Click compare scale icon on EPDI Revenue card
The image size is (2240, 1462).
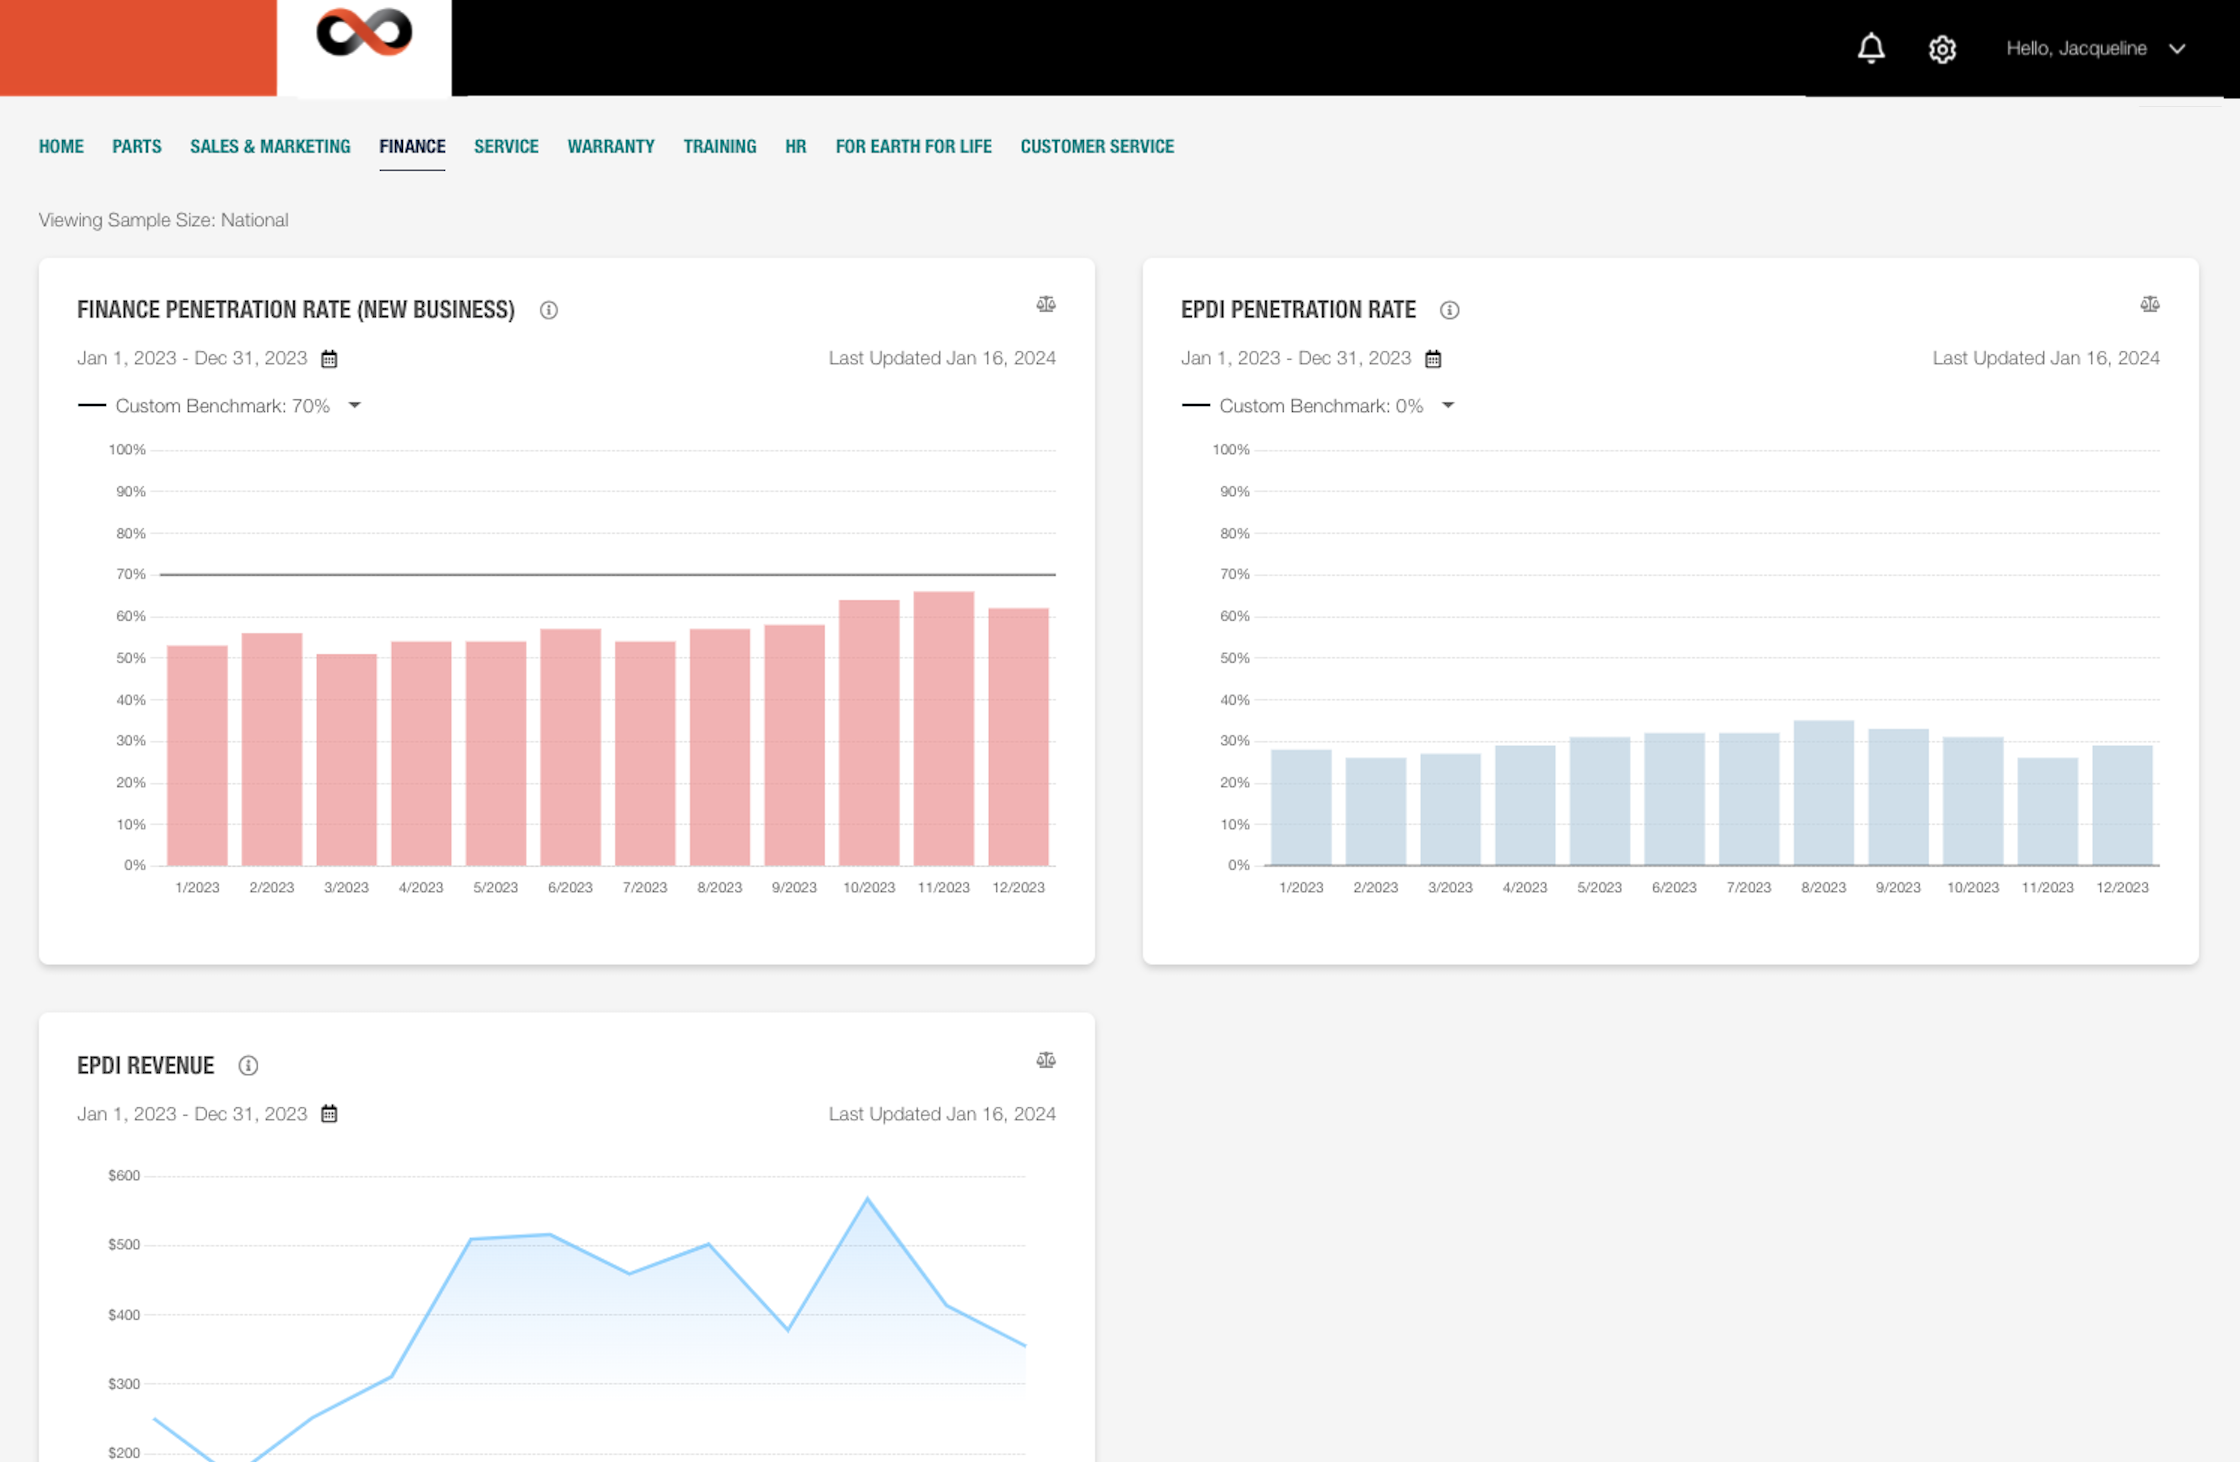coord(1046,1060)
